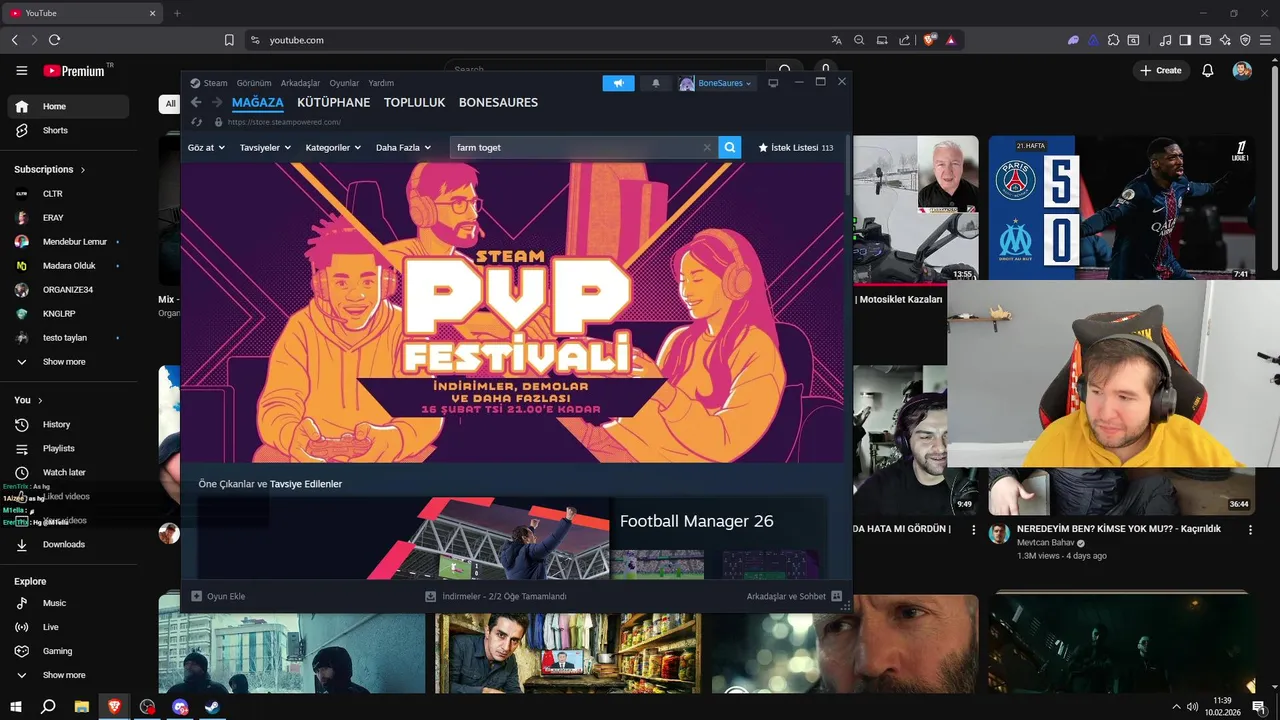Open Steam announcements megaphone button
The width and height of the screenshot is (1280, 720).
[618, 83]
